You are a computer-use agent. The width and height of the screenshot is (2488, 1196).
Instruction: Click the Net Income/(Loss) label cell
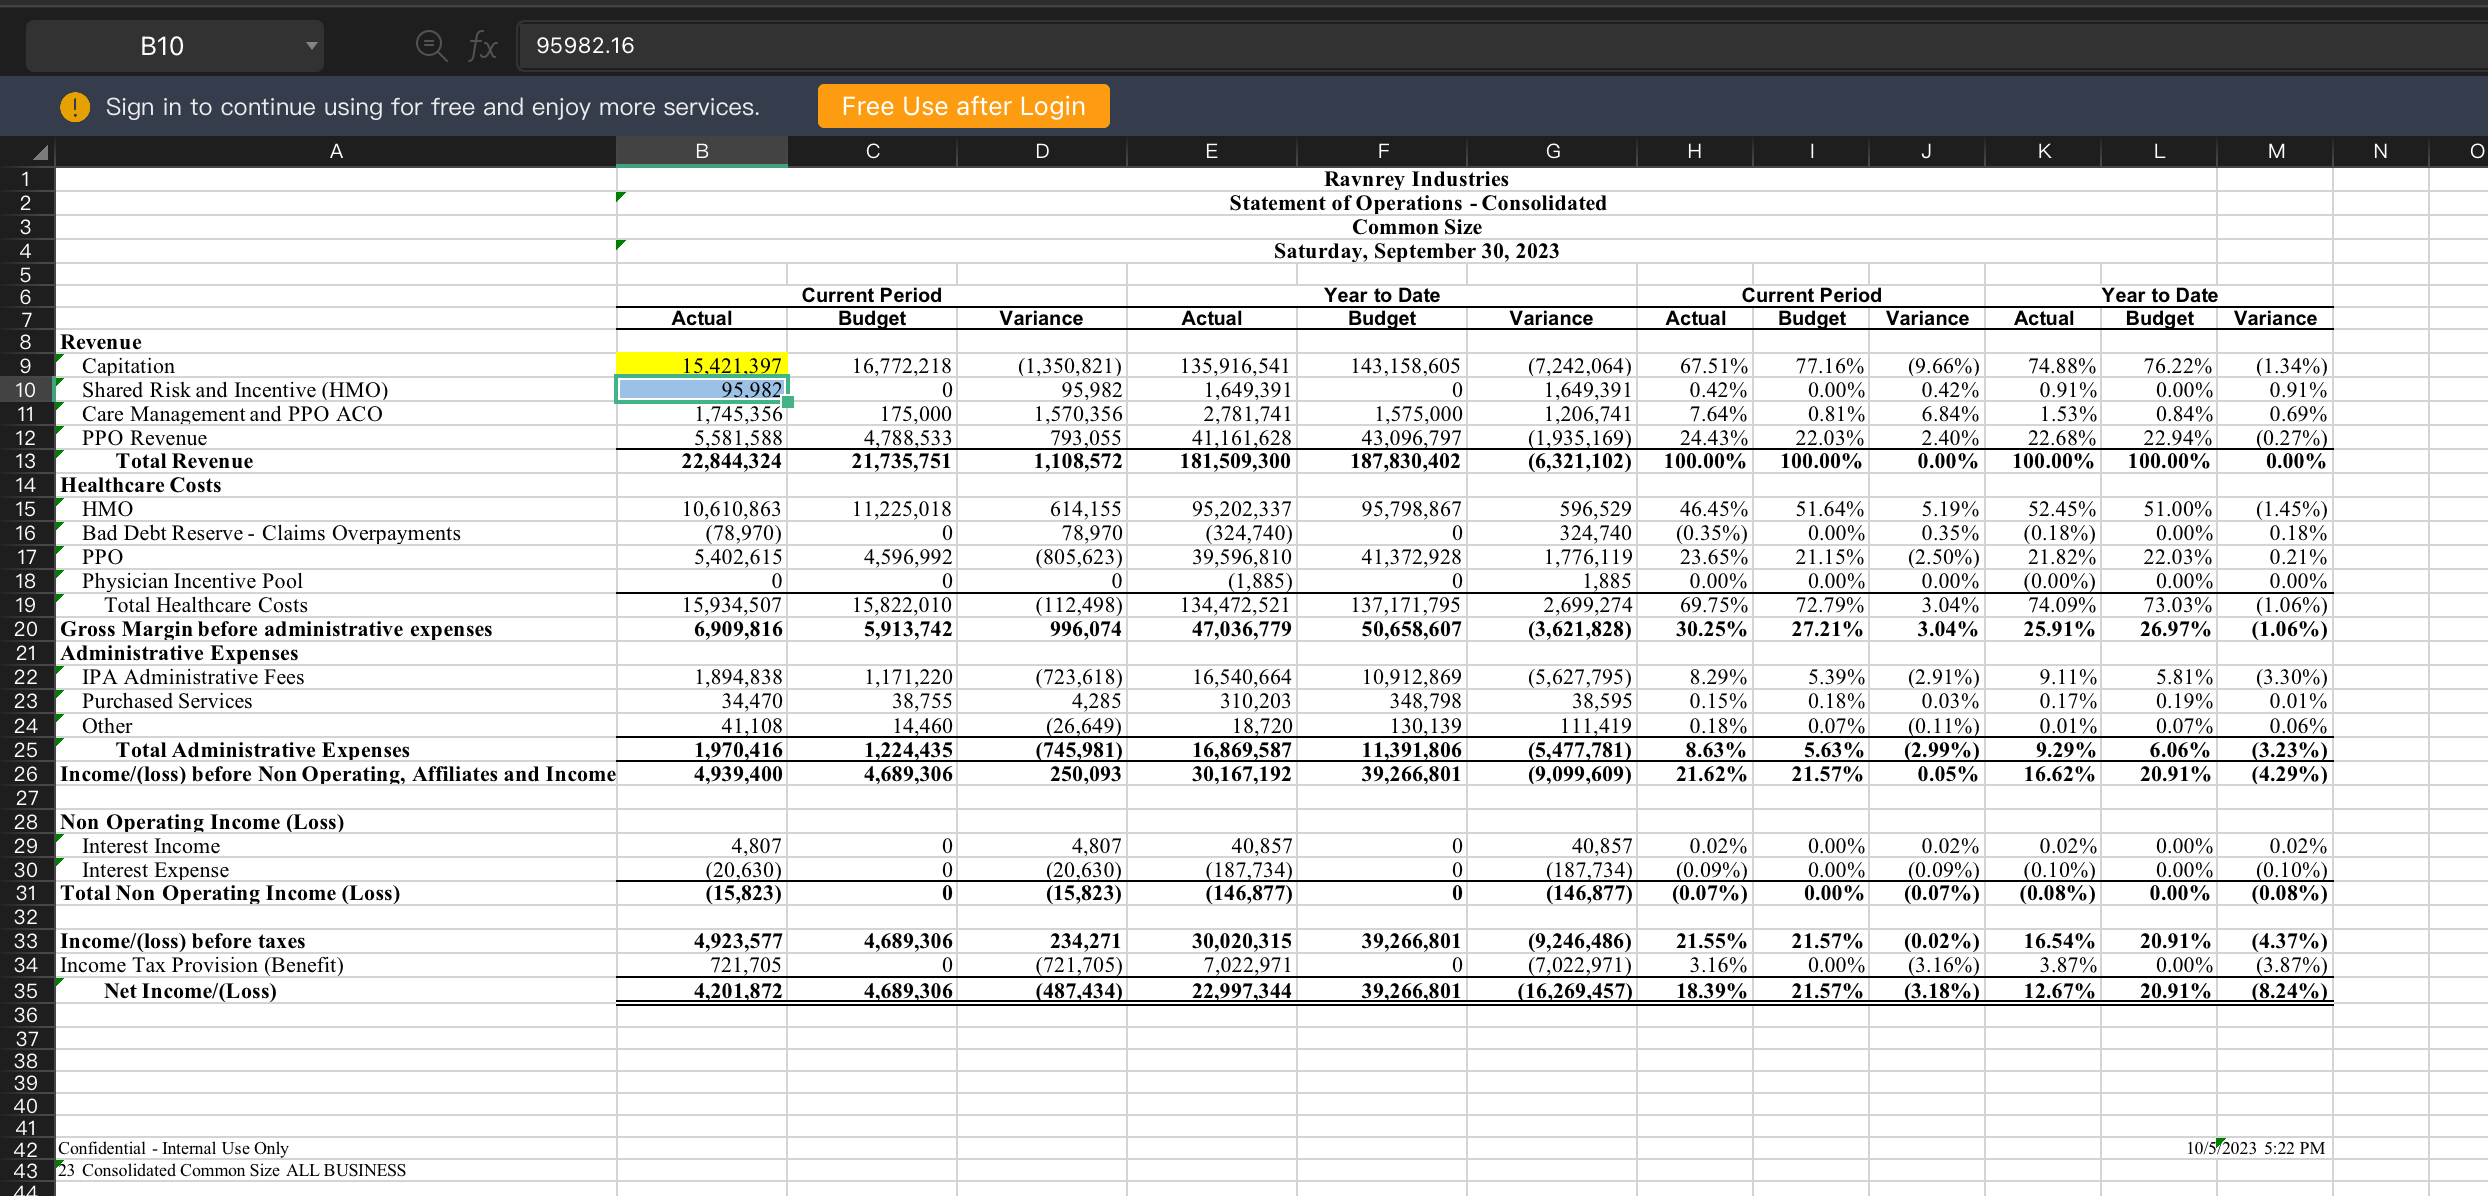(190, 991)
